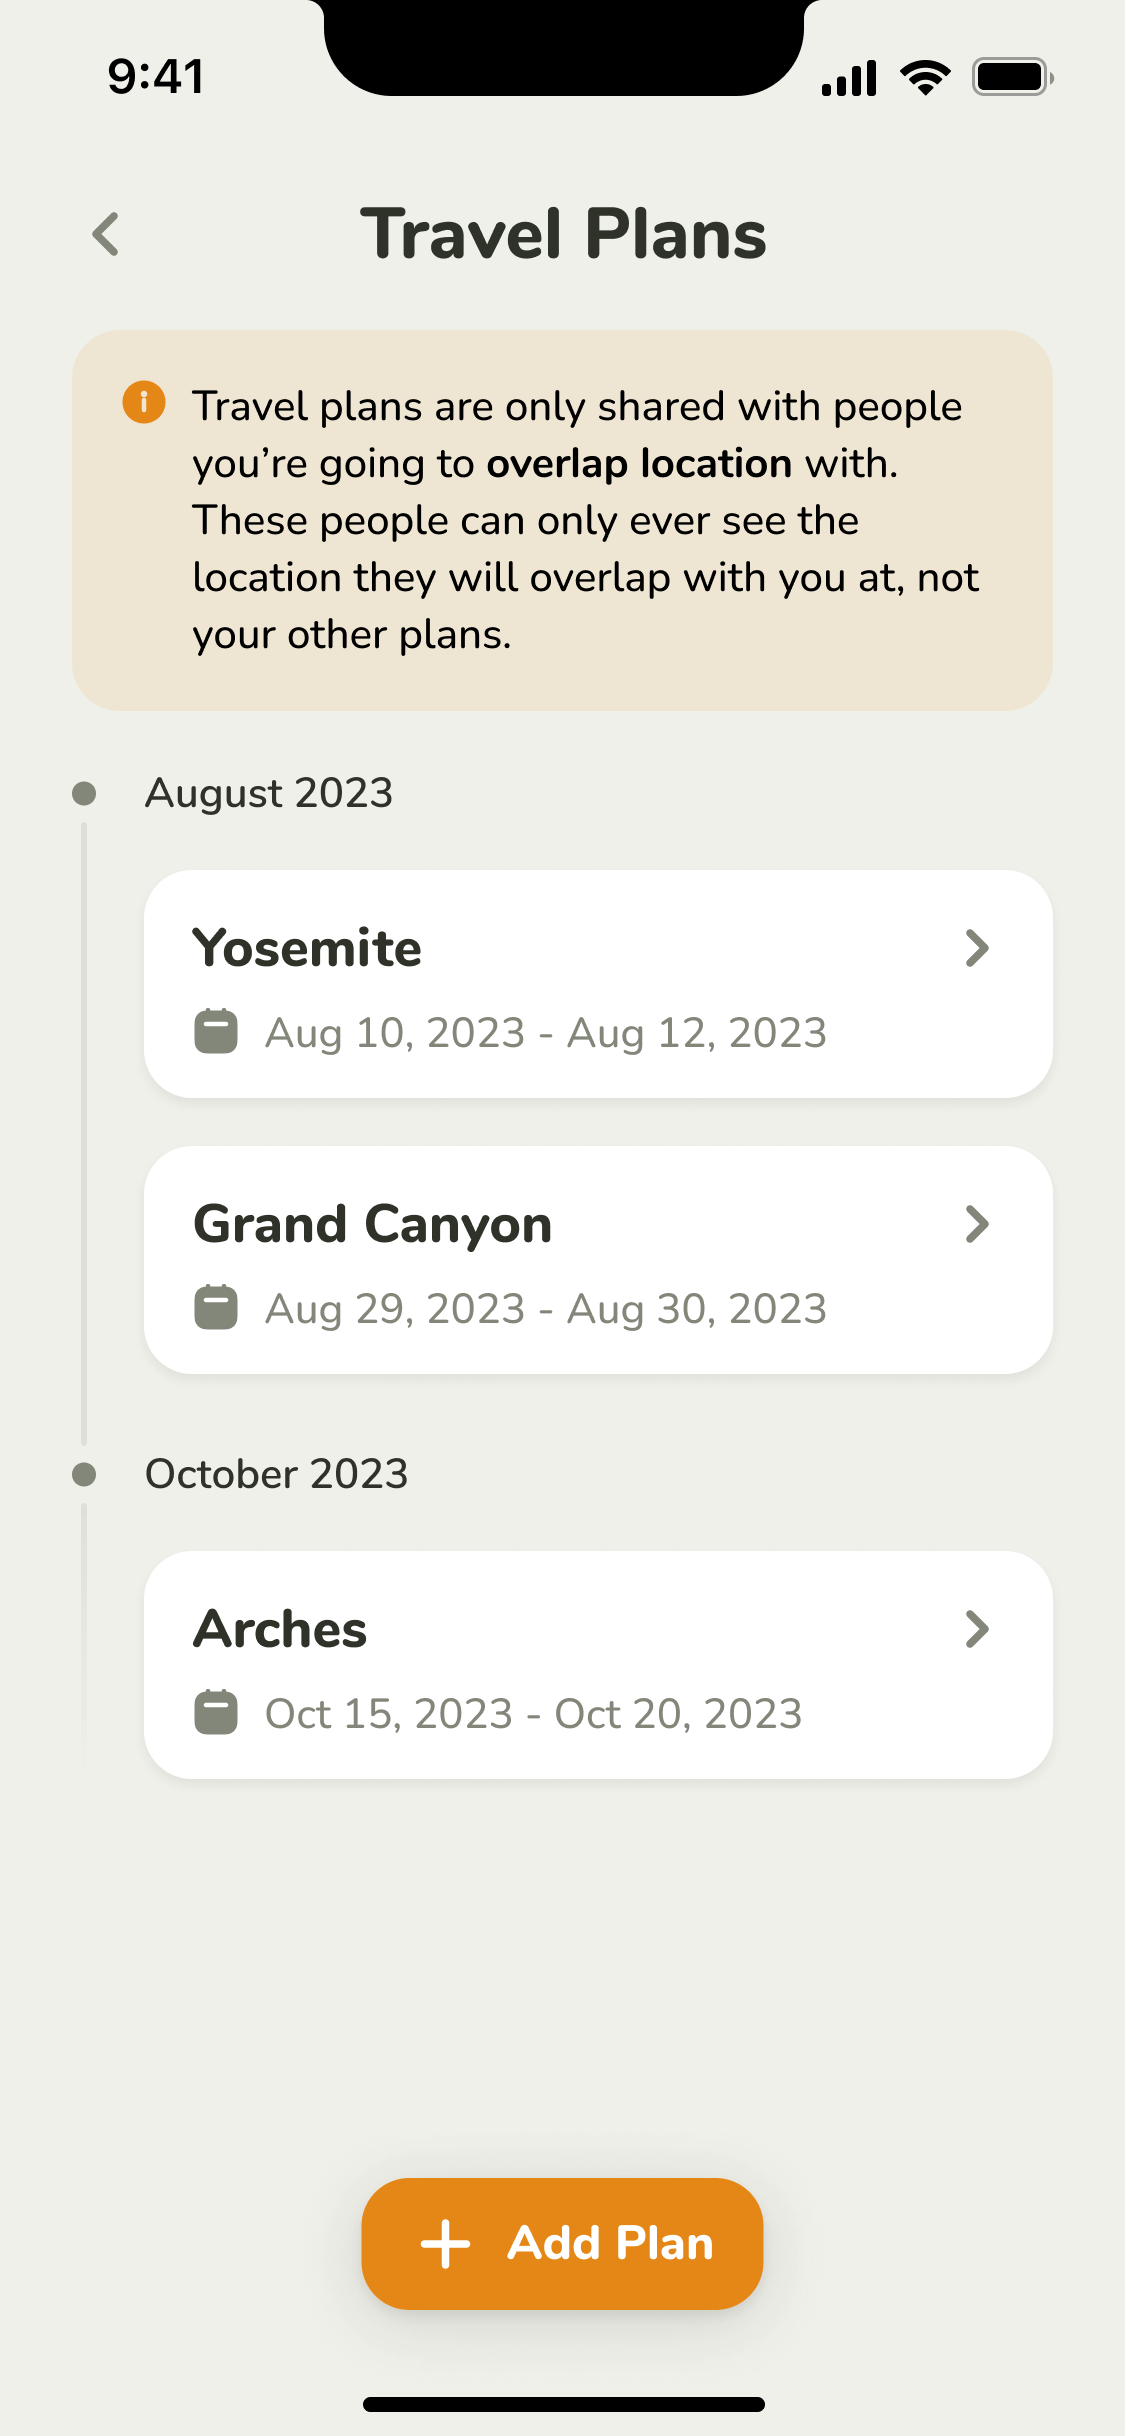Expand Arches plan chevron
This screenshot has width=1125, height=2436.
[977, 1629]
